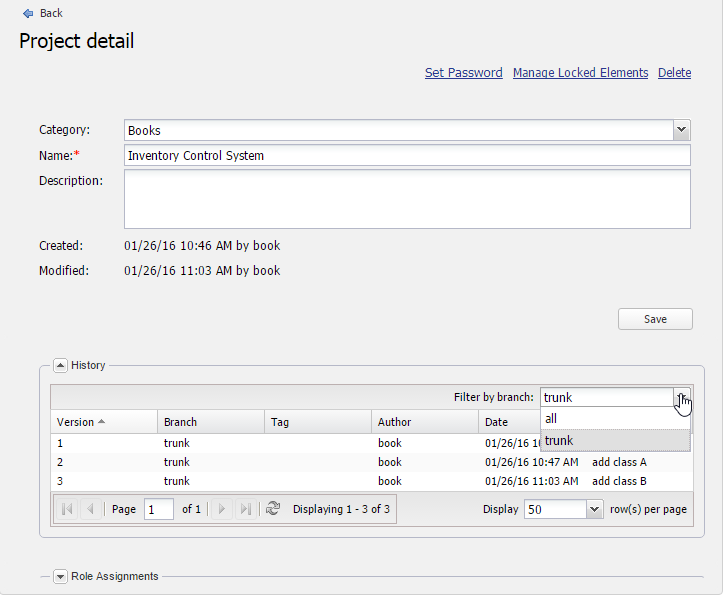Expand the Role Assignments section
Image resolution: width=723 pixels, height=595 pixels.
(61, 576)
